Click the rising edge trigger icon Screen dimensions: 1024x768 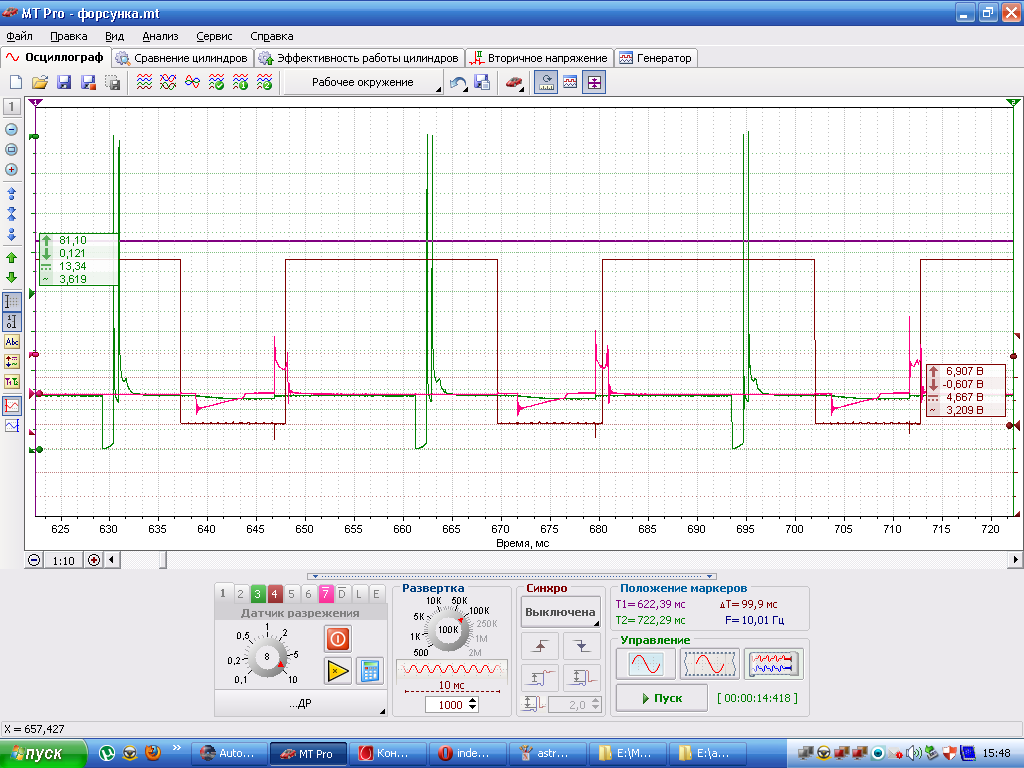(x=539, y=646)
